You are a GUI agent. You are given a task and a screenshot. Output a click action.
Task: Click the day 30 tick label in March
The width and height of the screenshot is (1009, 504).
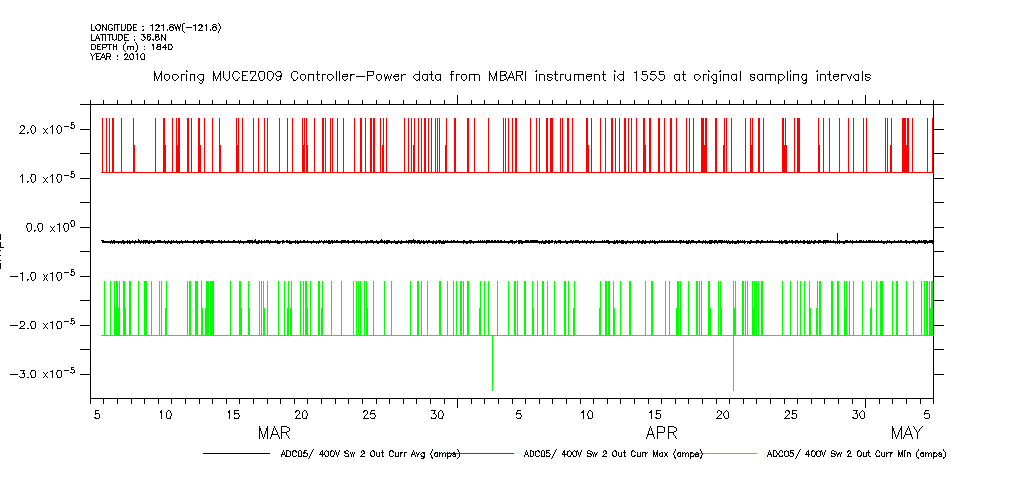pyautogui.click(x=437, y=414)
